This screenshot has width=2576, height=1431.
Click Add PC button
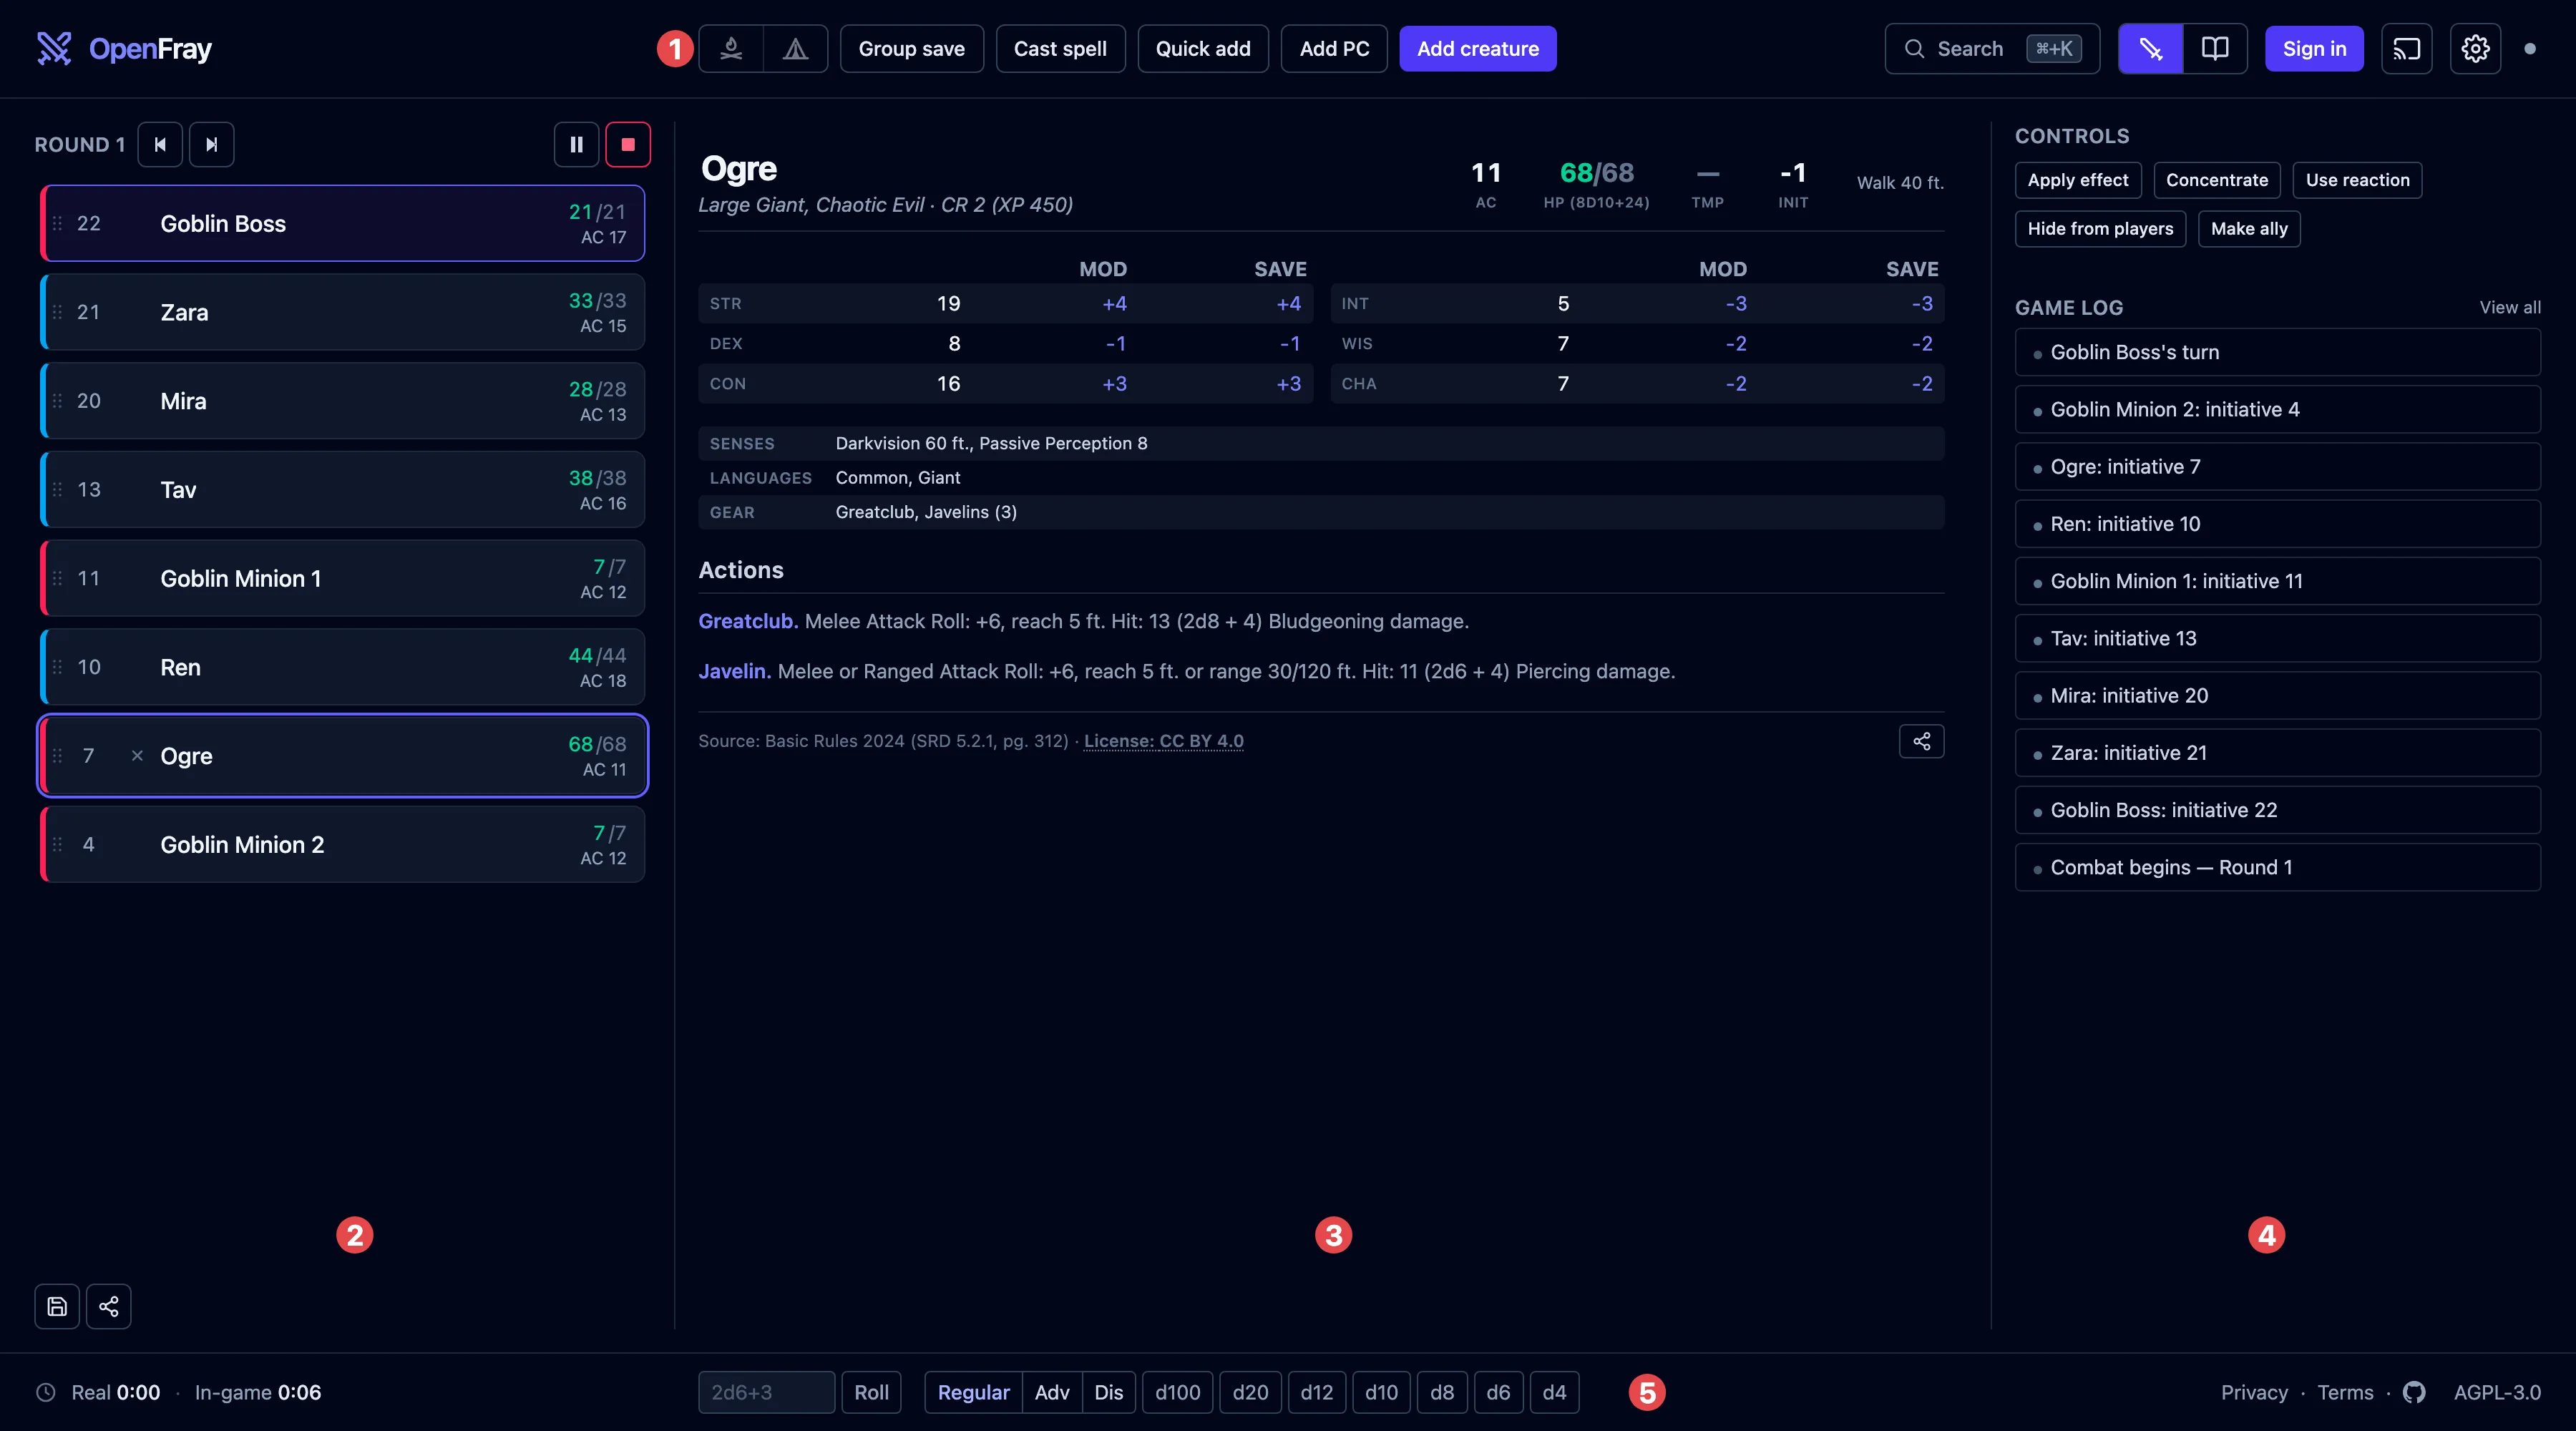tap(1334, 48)
